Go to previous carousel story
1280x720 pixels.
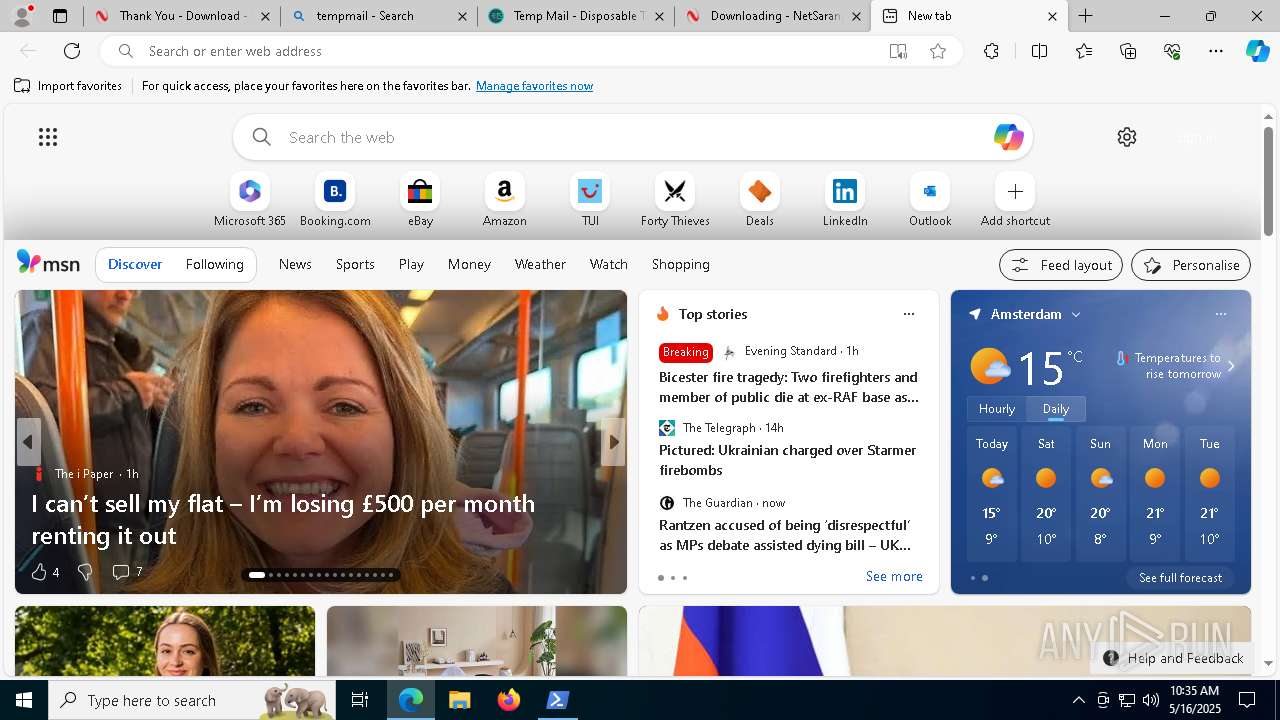click(28, 442)
